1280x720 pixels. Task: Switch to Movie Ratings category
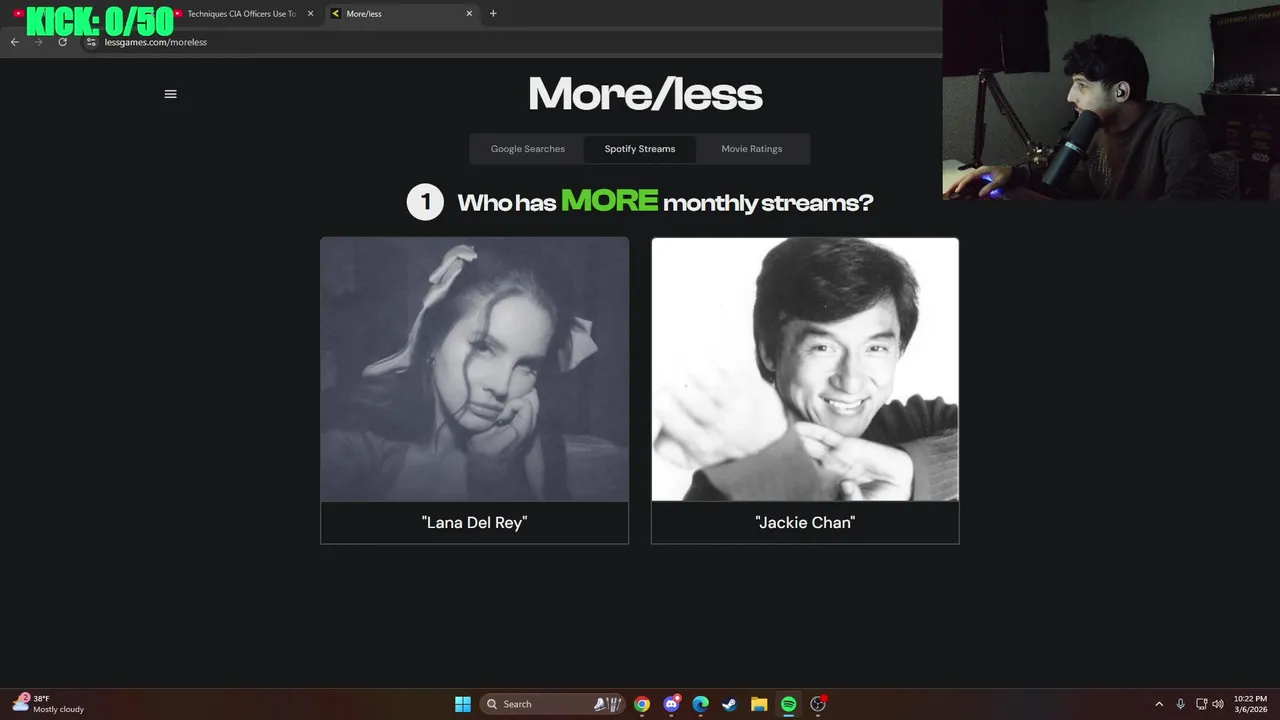[752, 149]
